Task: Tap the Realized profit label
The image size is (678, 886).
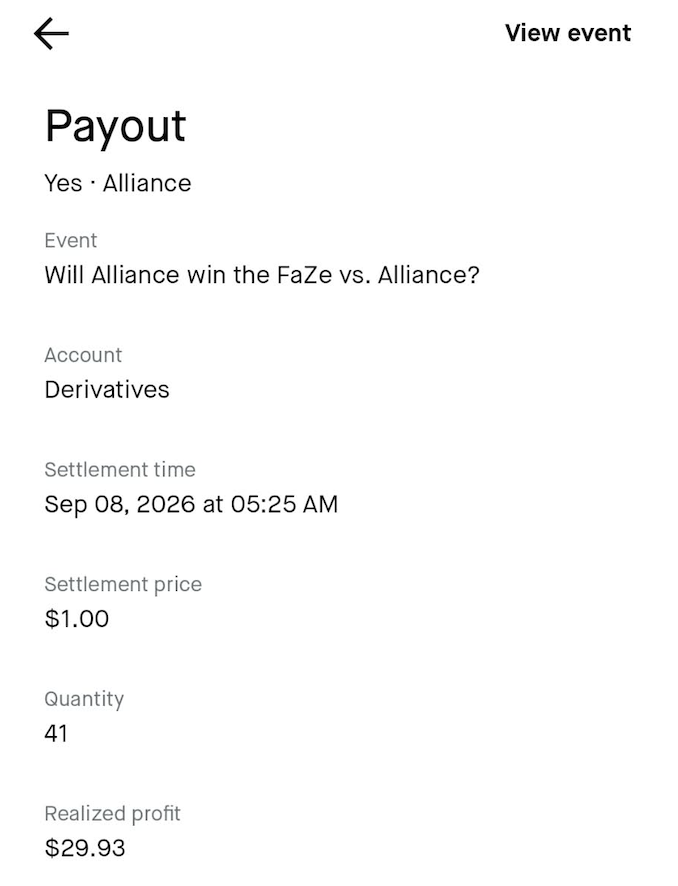Action: tap(112, 814)
